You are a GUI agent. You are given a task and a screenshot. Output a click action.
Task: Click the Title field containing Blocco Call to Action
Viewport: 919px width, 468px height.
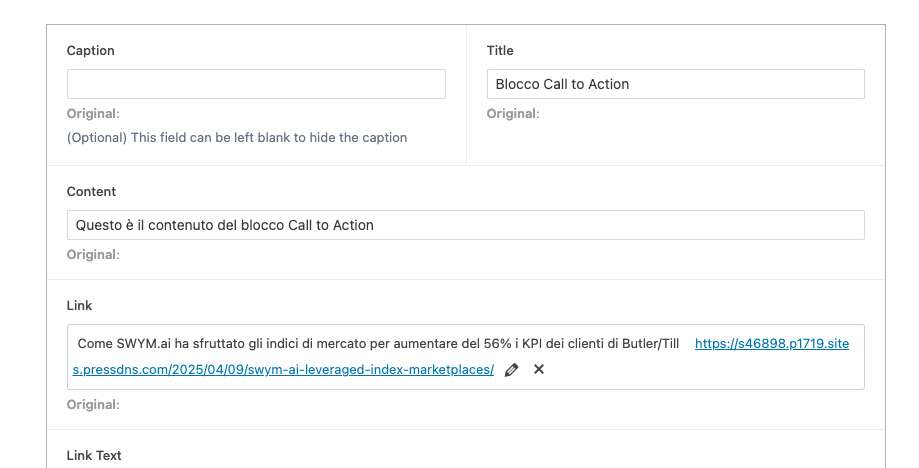pyautogui.click(x=675, y=84)
